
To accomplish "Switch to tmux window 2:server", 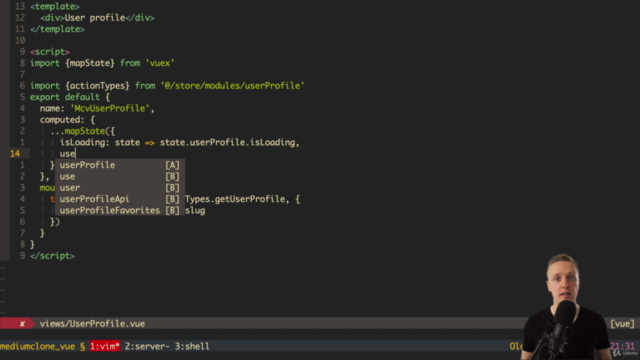I will [x=147, y=346].
